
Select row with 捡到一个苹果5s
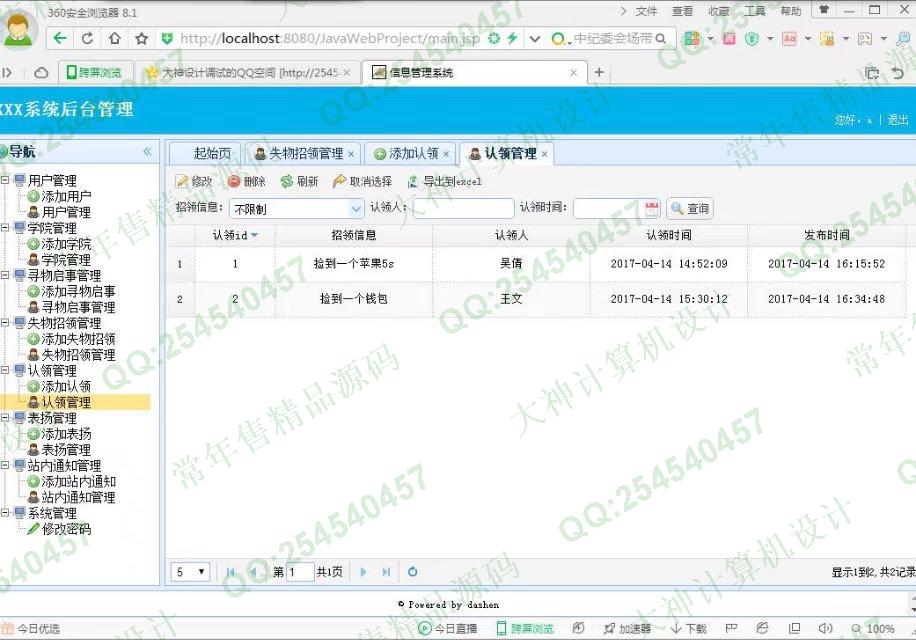pyautogui.click(x=535, y=264)
